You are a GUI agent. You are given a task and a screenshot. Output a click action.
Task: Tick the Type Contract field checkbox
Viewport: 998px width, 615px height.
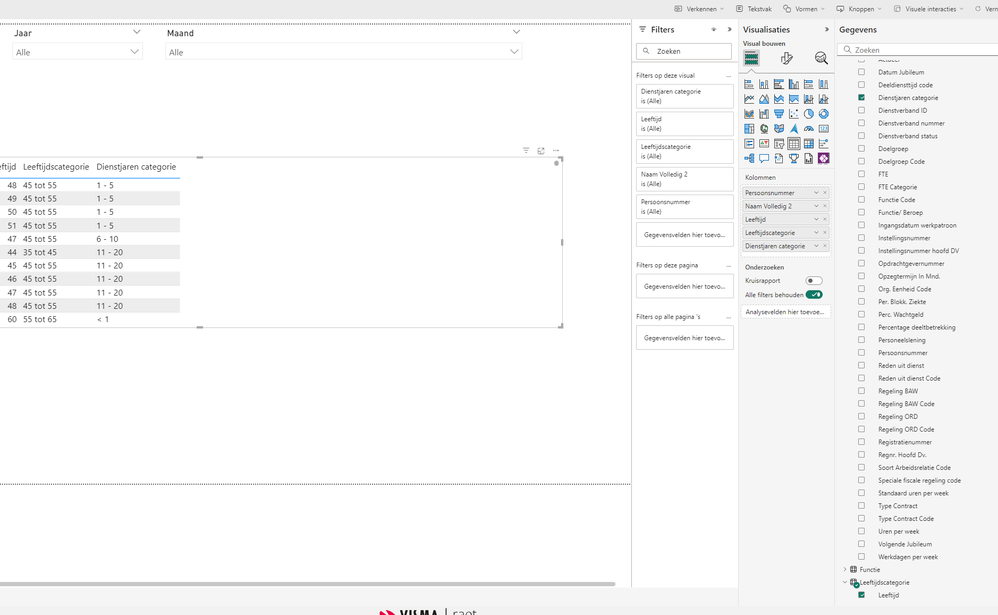861,505
